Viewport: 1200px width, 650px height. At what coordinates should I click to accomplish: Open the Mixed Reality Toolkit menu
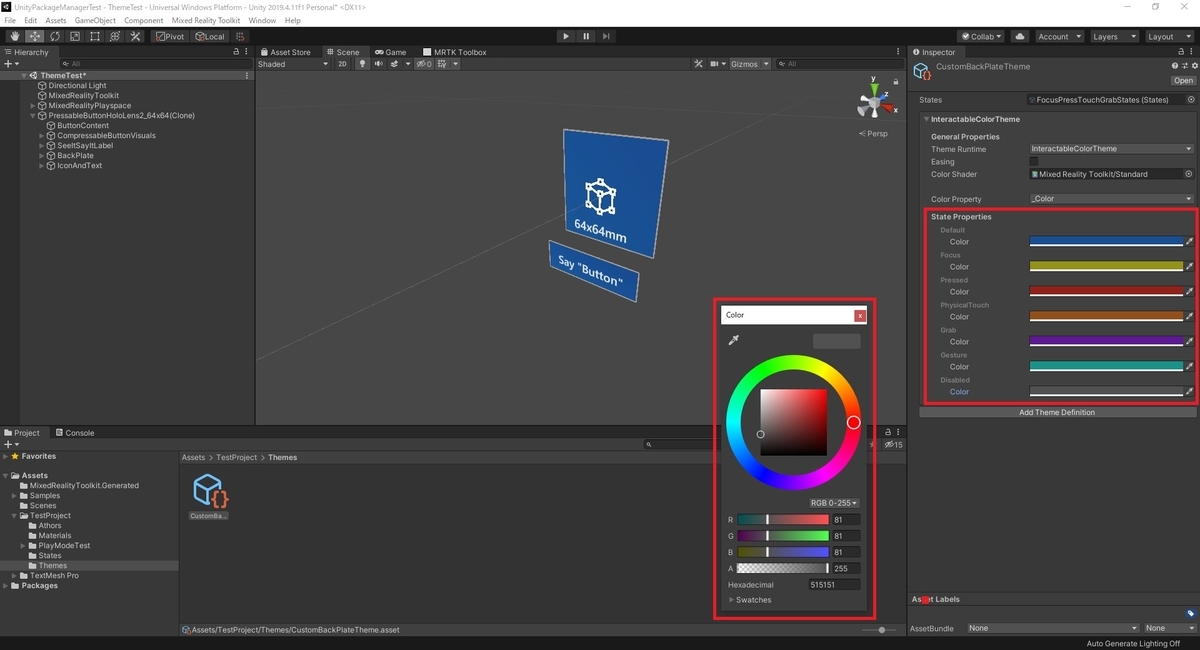(206, 20)
